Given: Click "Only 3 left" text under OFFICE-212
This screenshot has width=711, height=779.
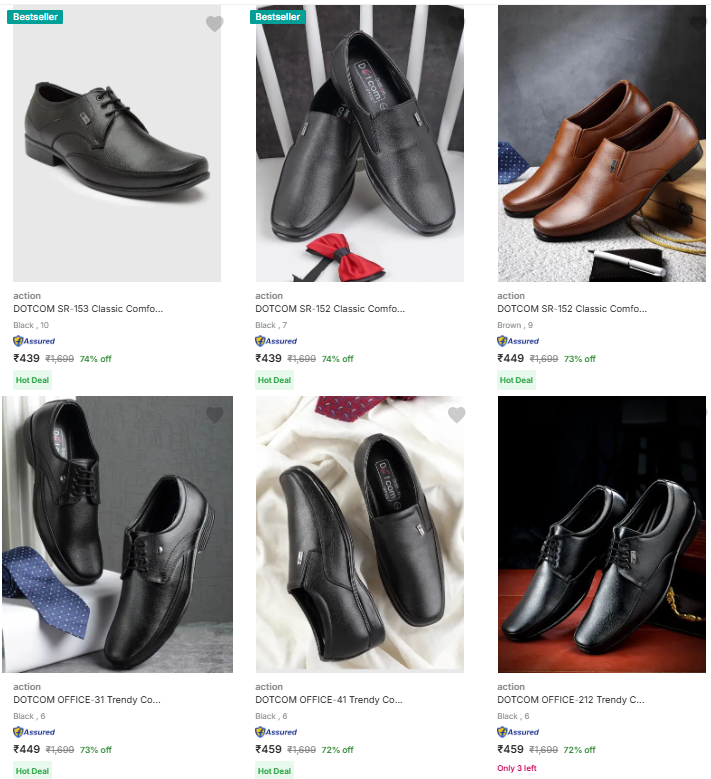Looking at the screenshot, I should [x=518, y=769].
